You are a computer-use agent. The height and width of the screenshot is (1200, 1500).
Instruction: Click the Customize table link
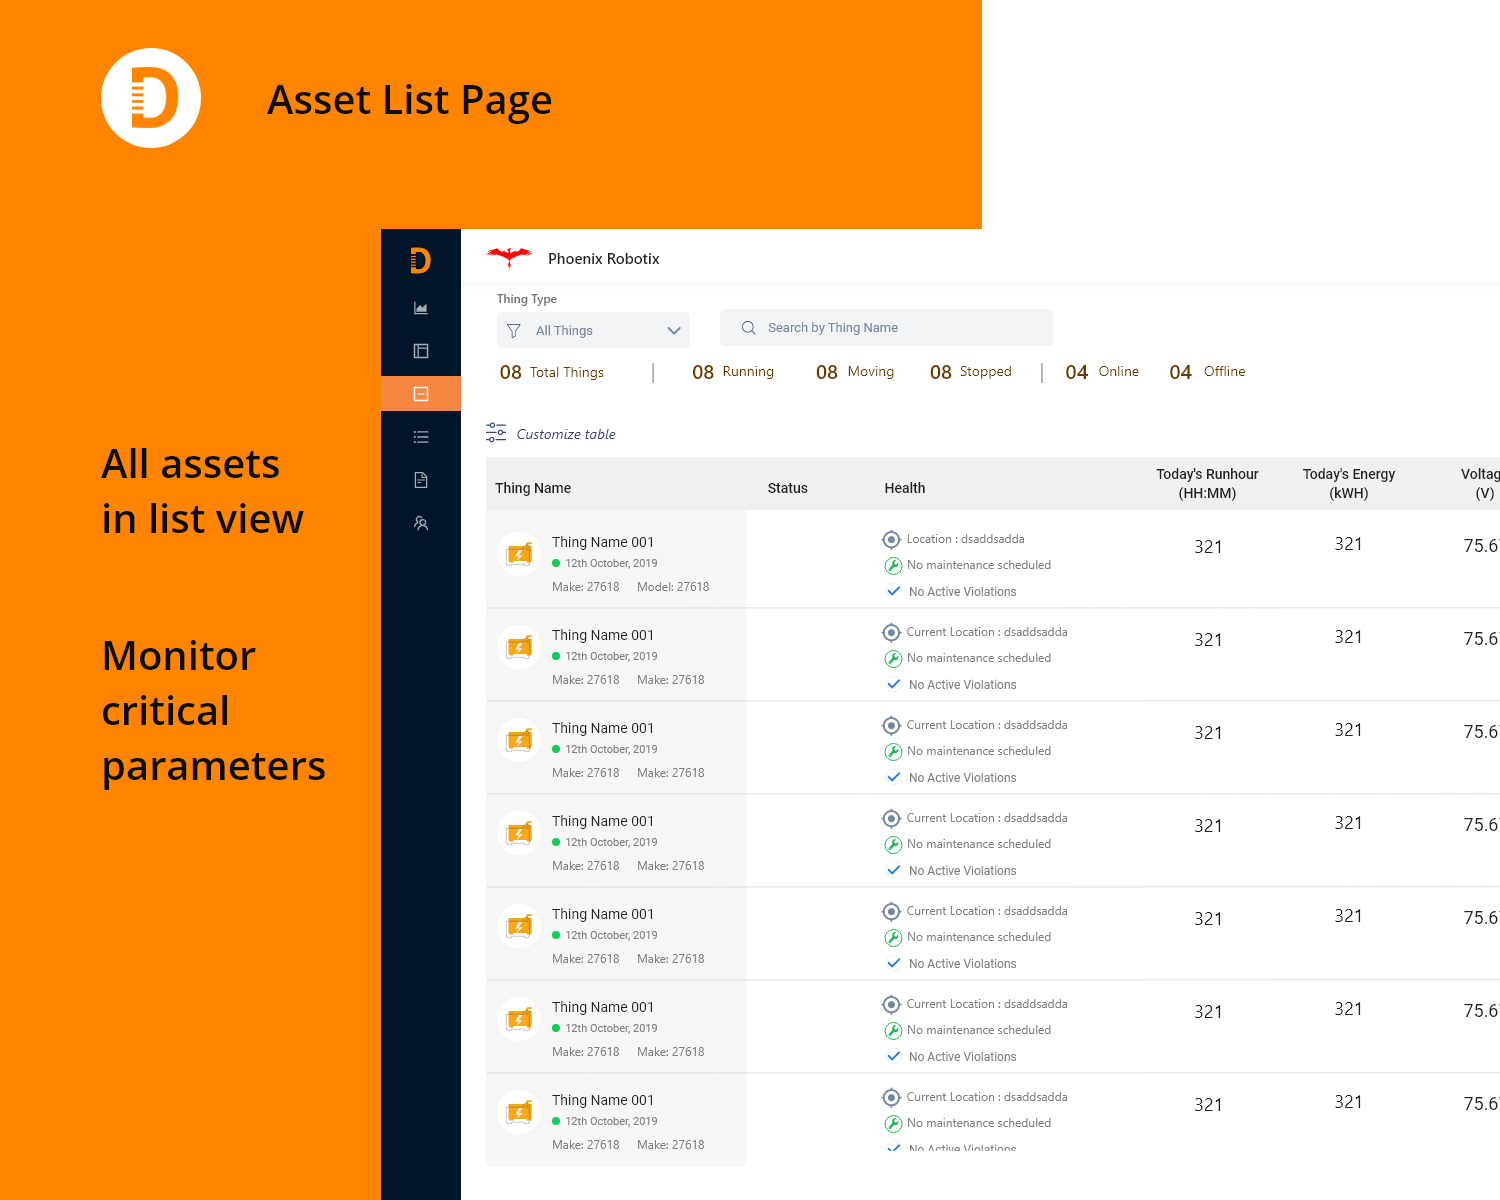565,433
